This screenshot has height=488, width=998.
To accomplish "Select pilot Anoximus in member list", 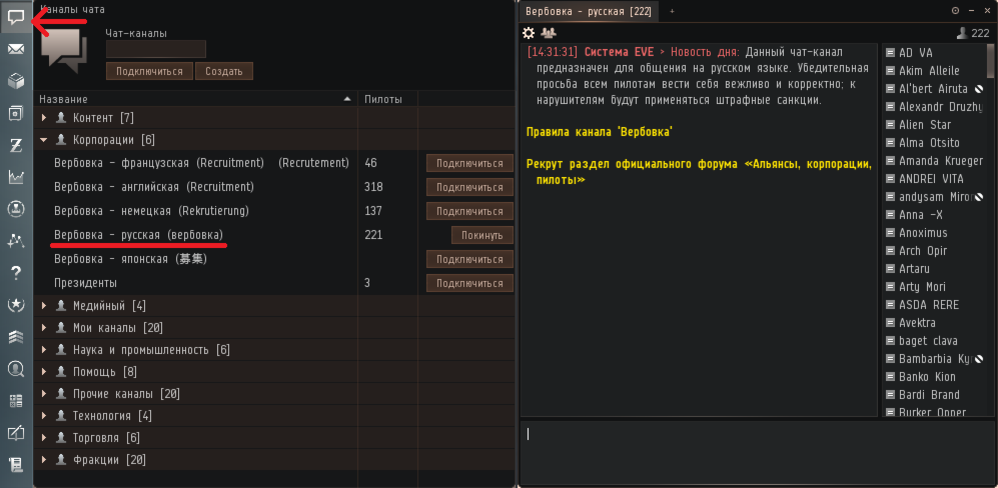I will (923, 233).
